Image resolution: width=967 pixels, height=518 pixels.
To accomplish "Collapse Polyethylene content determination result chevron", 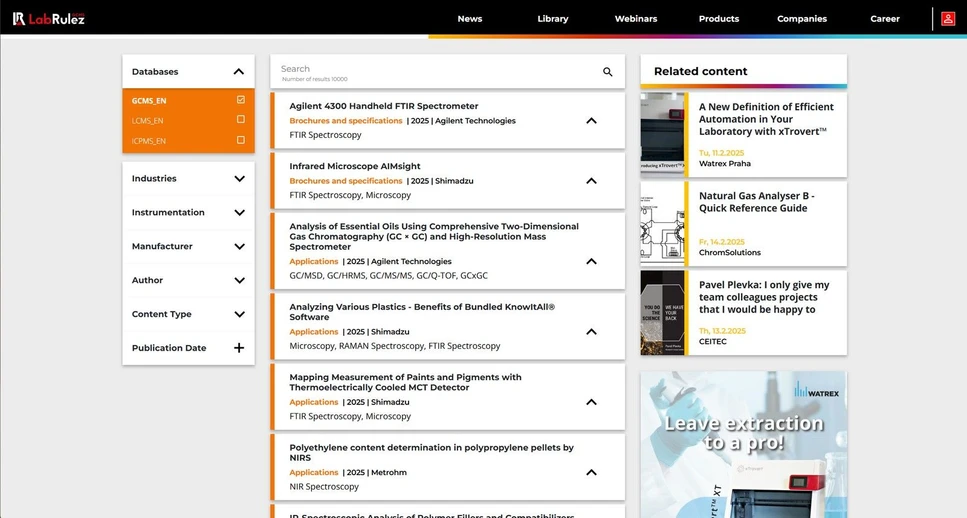I will (591, 472).
